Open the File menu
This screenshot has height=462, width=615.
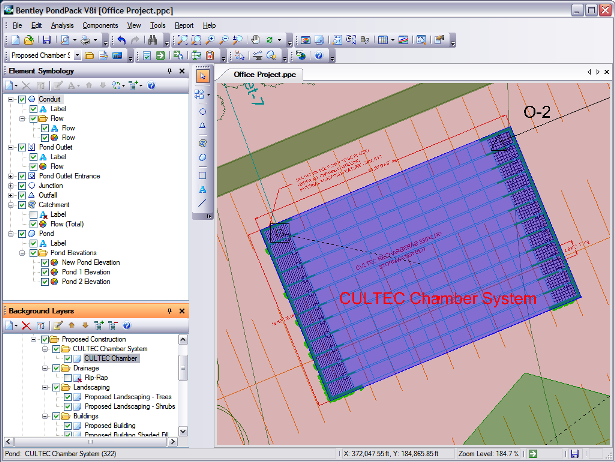coord(17,25)
